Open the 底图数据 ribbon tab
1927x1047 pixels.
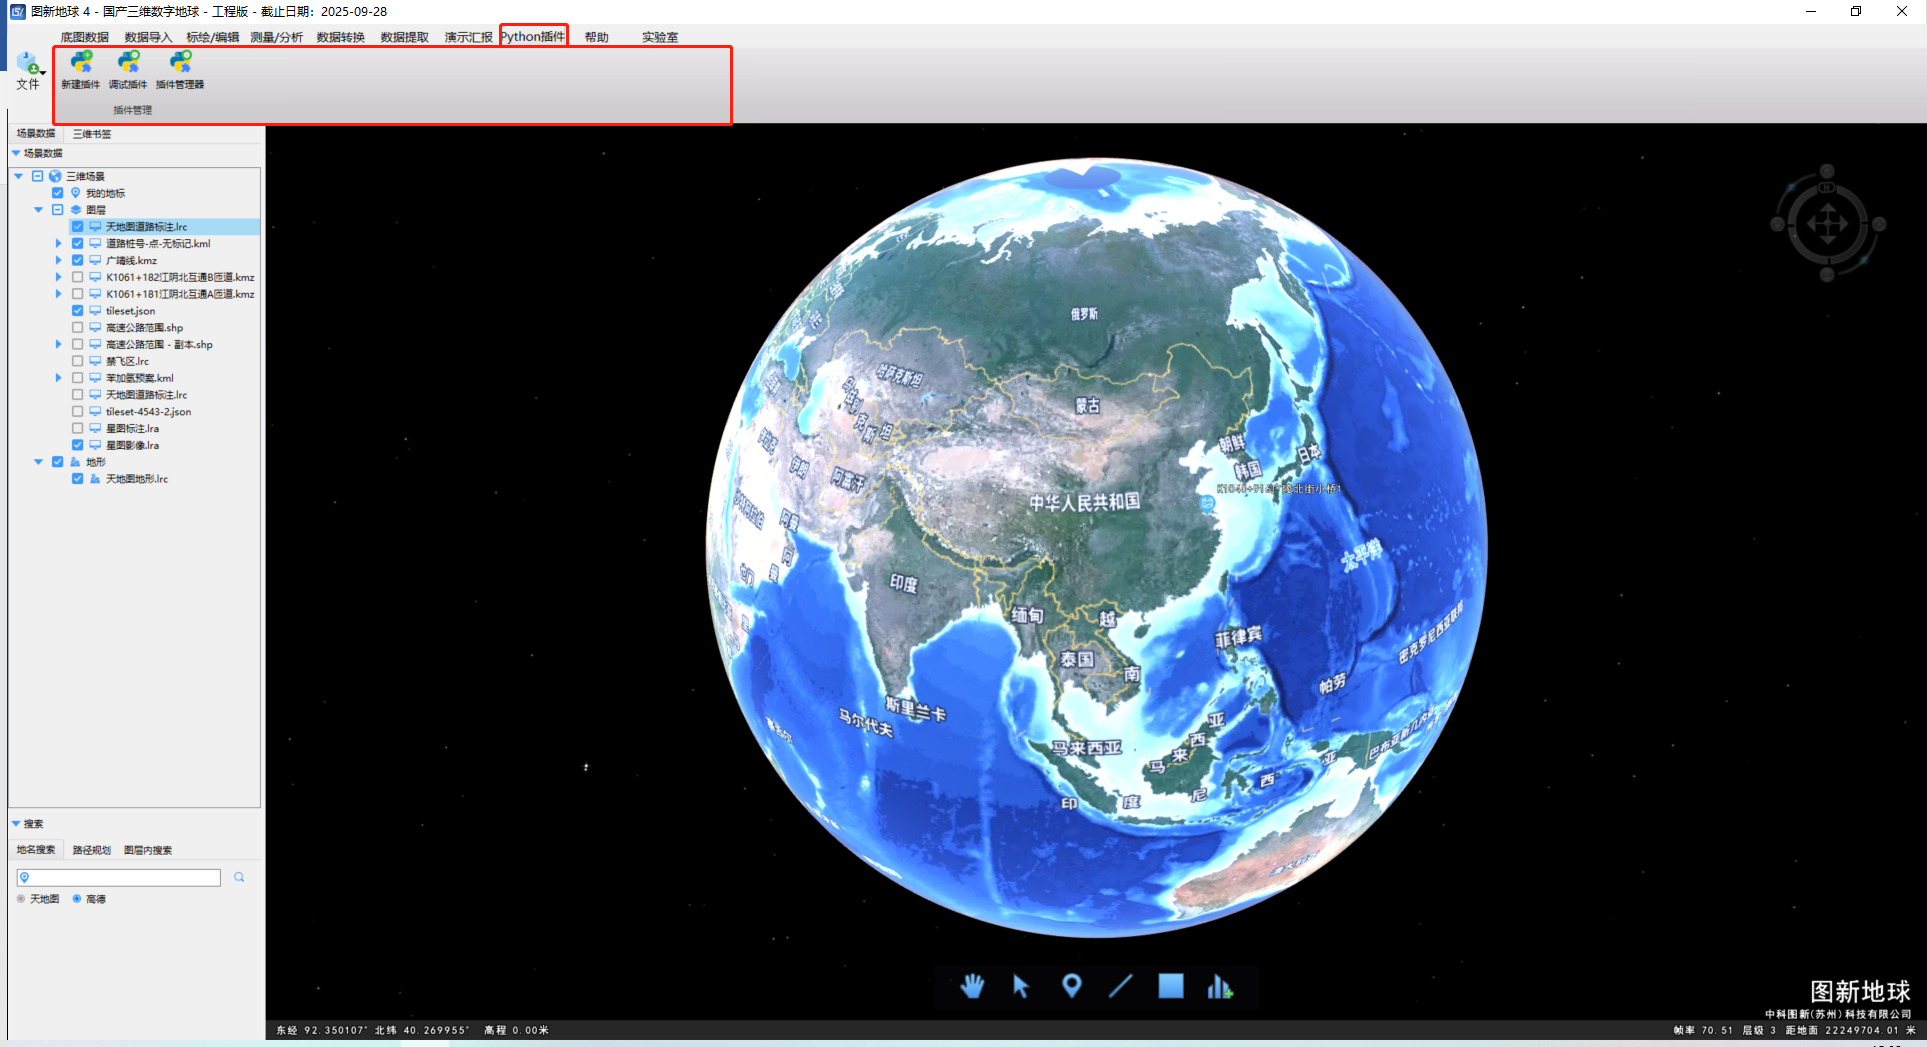85,37
